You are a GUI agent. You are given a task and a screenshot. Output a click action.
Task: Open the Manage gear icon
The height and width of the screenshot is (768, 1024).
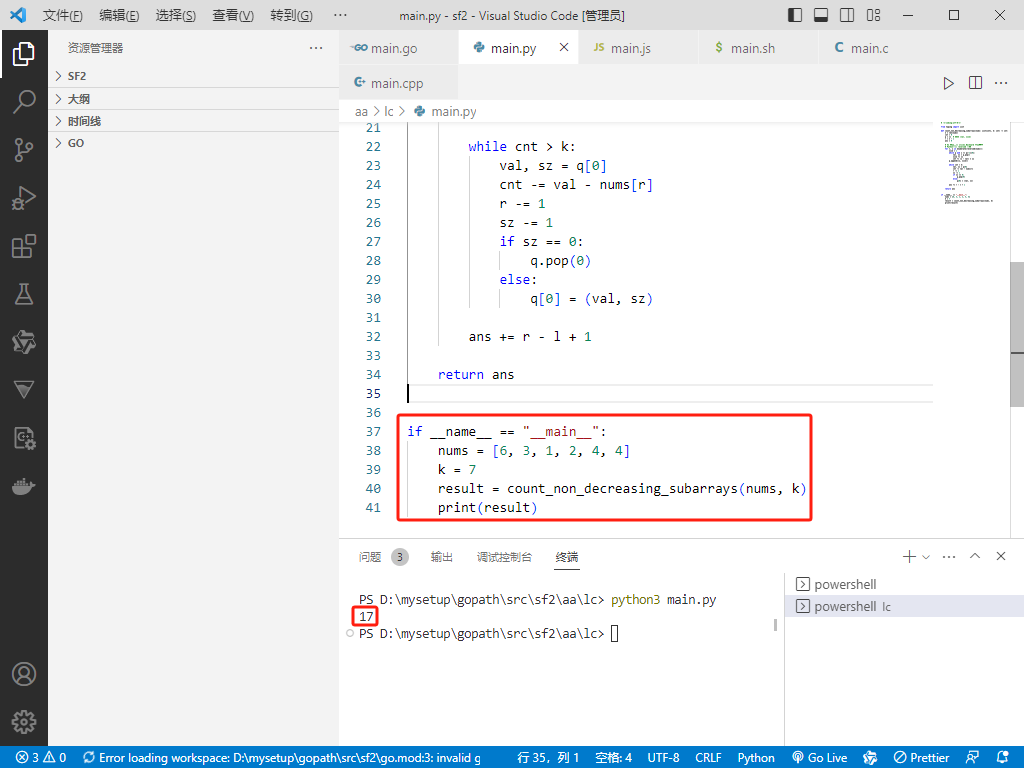24,722
